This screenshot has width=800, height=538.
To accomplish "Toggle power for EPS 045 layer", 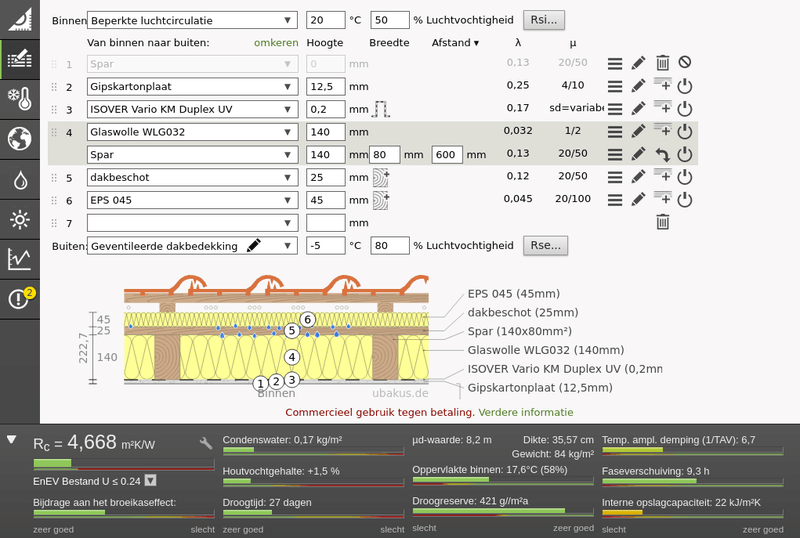I will [x=685, y=200].
